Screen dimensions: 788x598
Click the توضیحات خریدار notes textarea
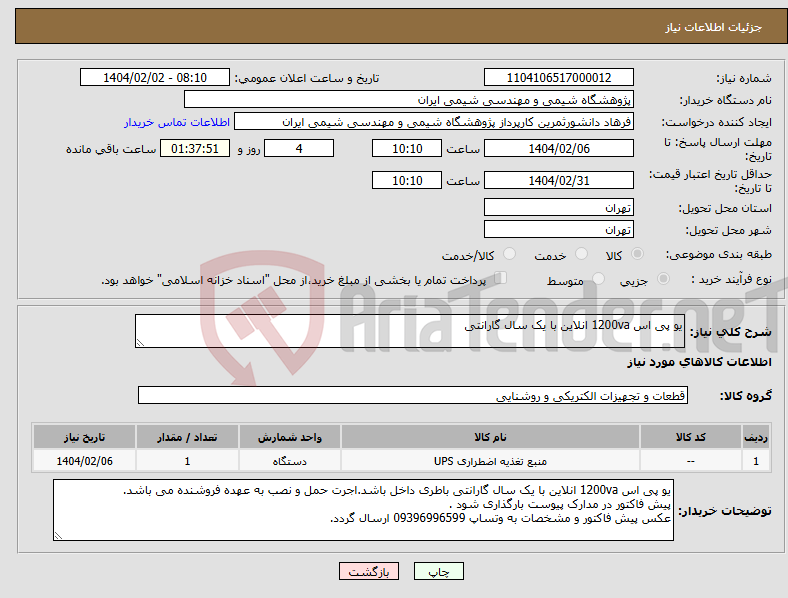(x=363, y=510)
